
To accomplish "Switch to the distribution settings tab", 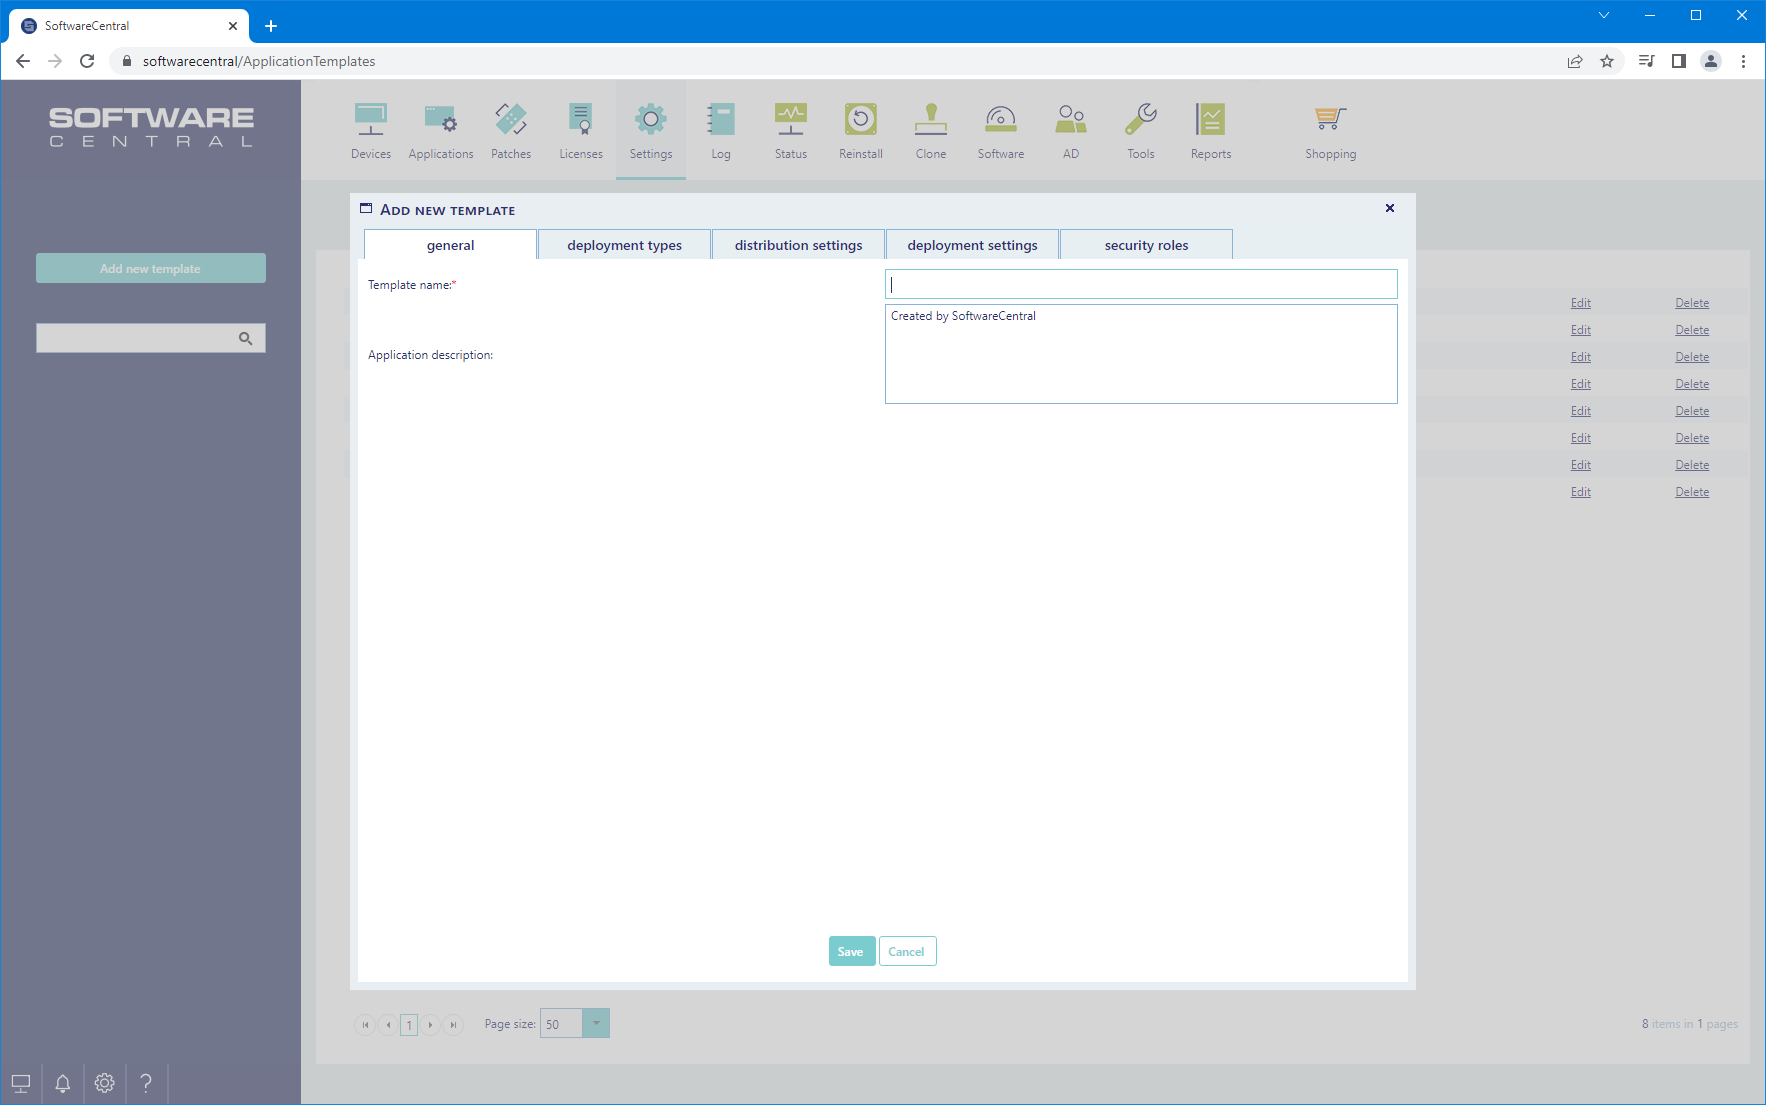I will point(798,245).
